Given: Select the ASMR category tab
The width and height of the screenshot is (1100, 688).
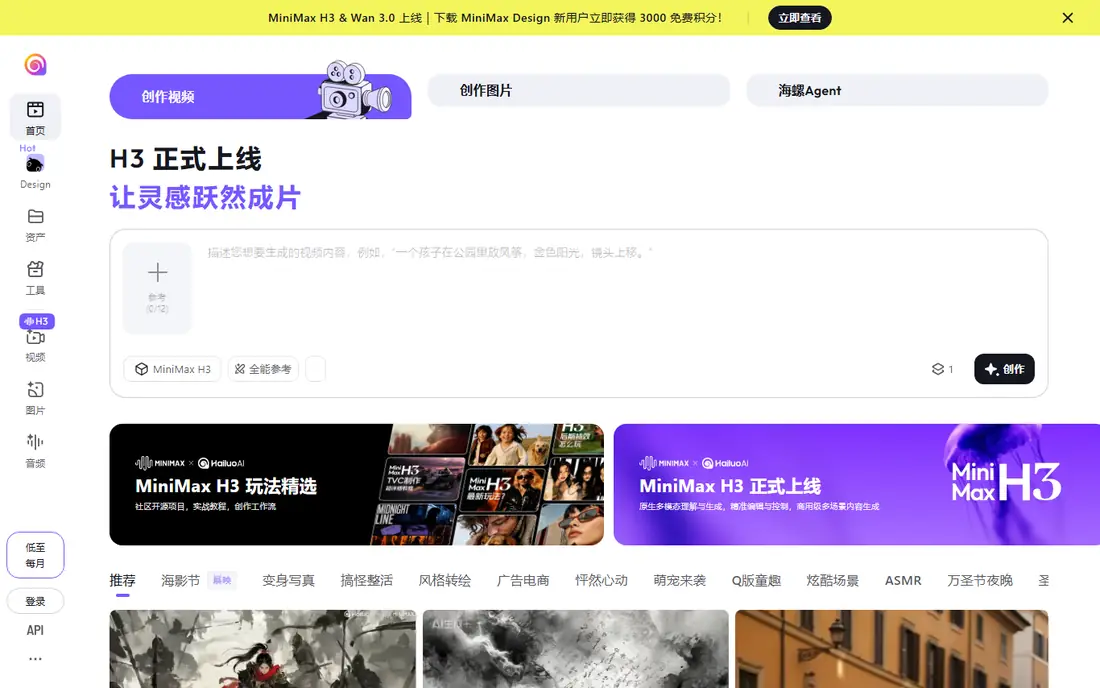Looking at the screenshot, I should [903, 581].
